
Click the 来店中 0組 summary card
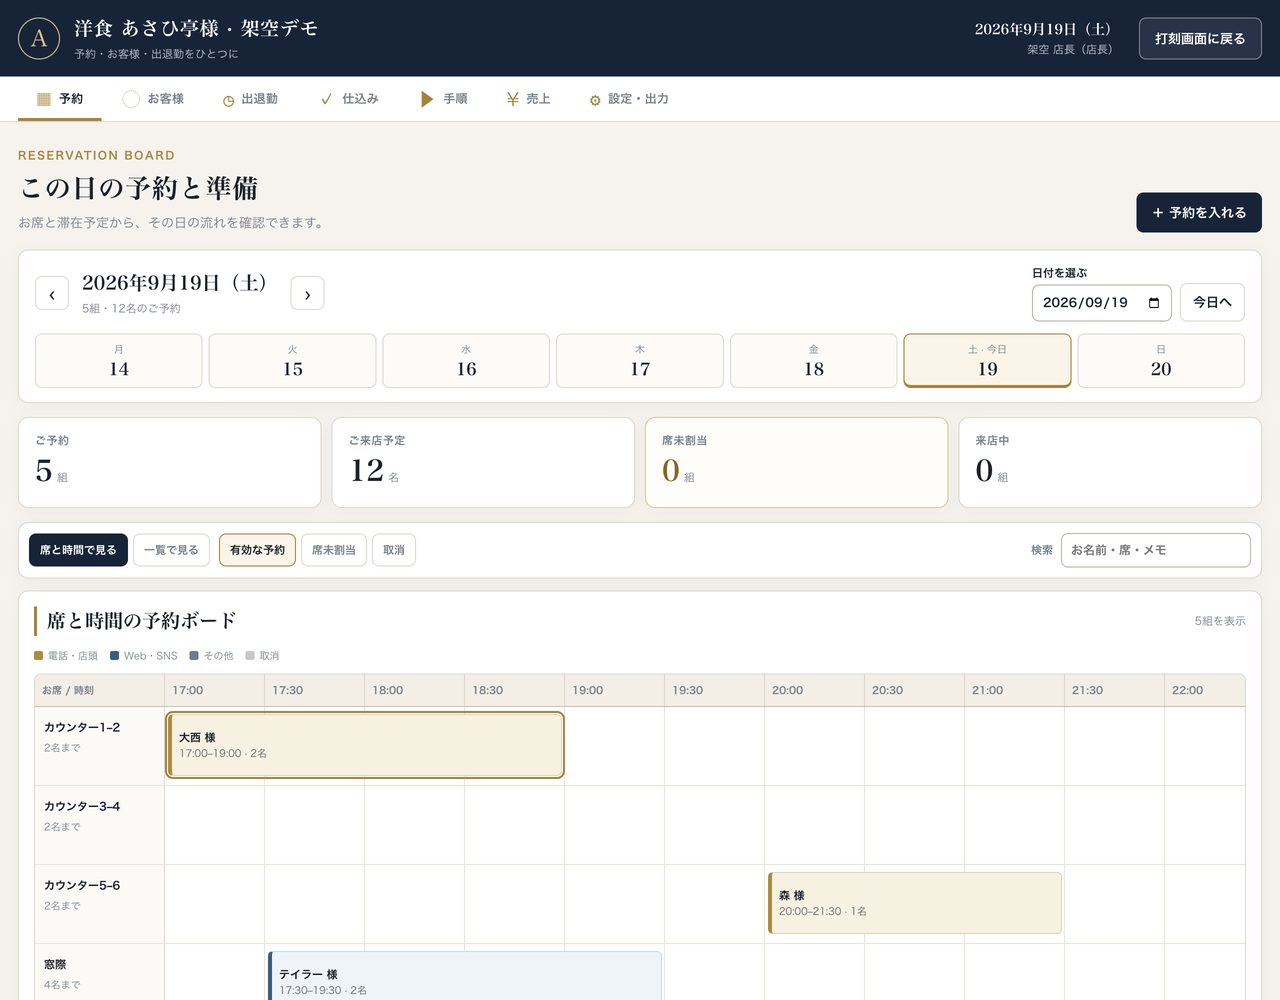[x=1110, y=462]
